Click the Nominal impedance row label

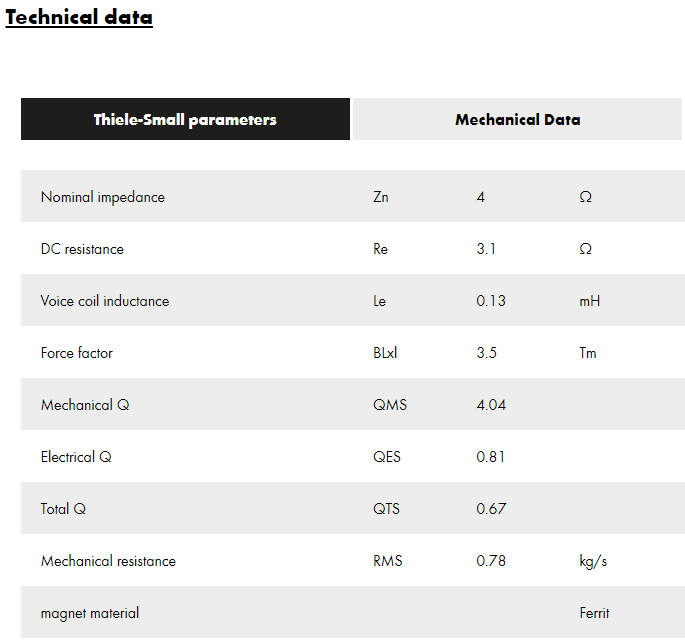pyautogui.click(x=103, y=197)
